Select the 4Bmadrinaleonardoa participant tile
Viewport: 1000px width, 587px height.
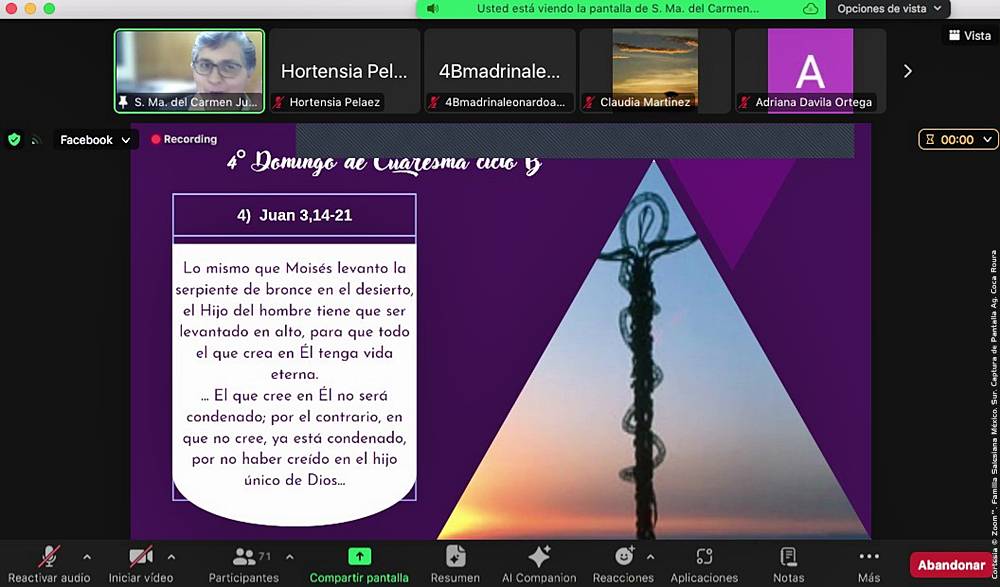pyautogui.click(x=499, y=71)
